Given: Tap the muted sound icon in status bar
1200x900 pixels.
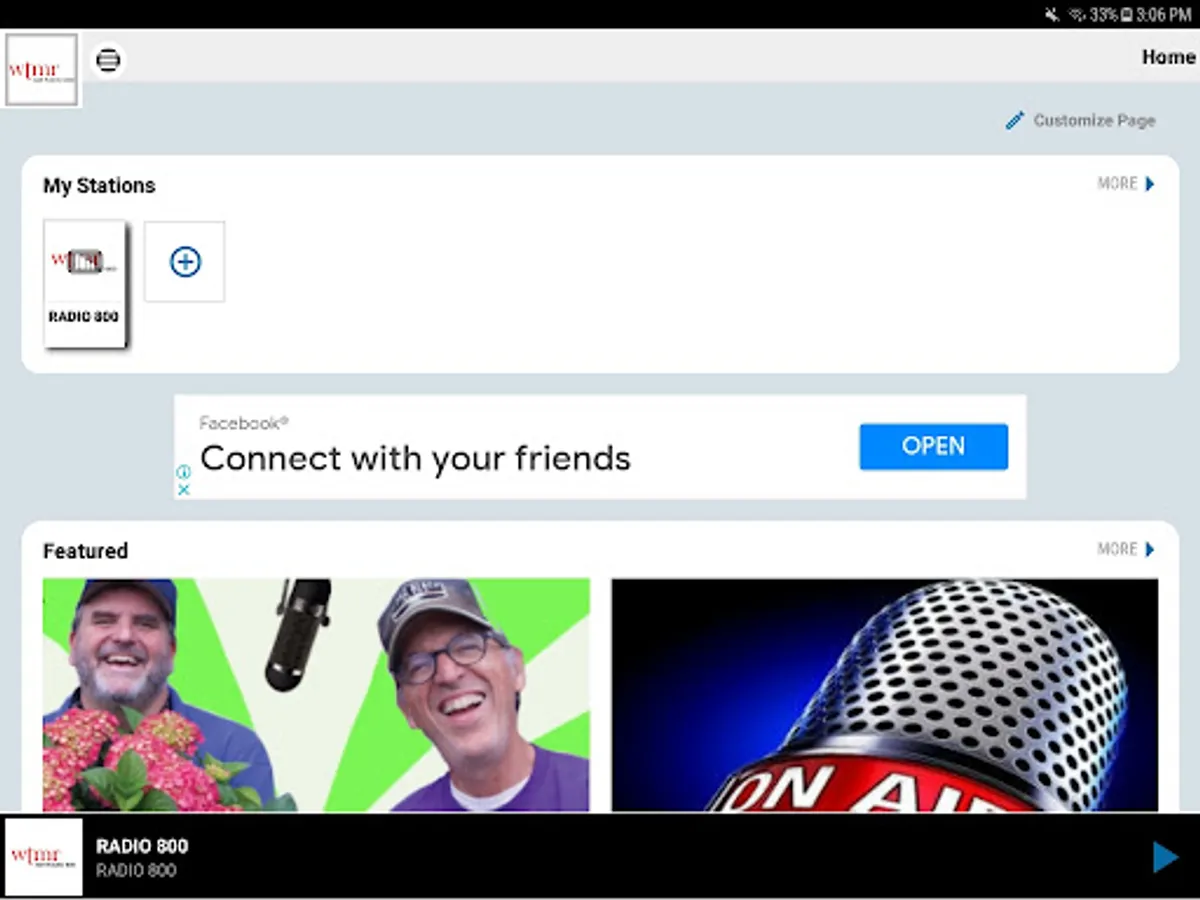Looking at the screenshot, I should 1052,15.
